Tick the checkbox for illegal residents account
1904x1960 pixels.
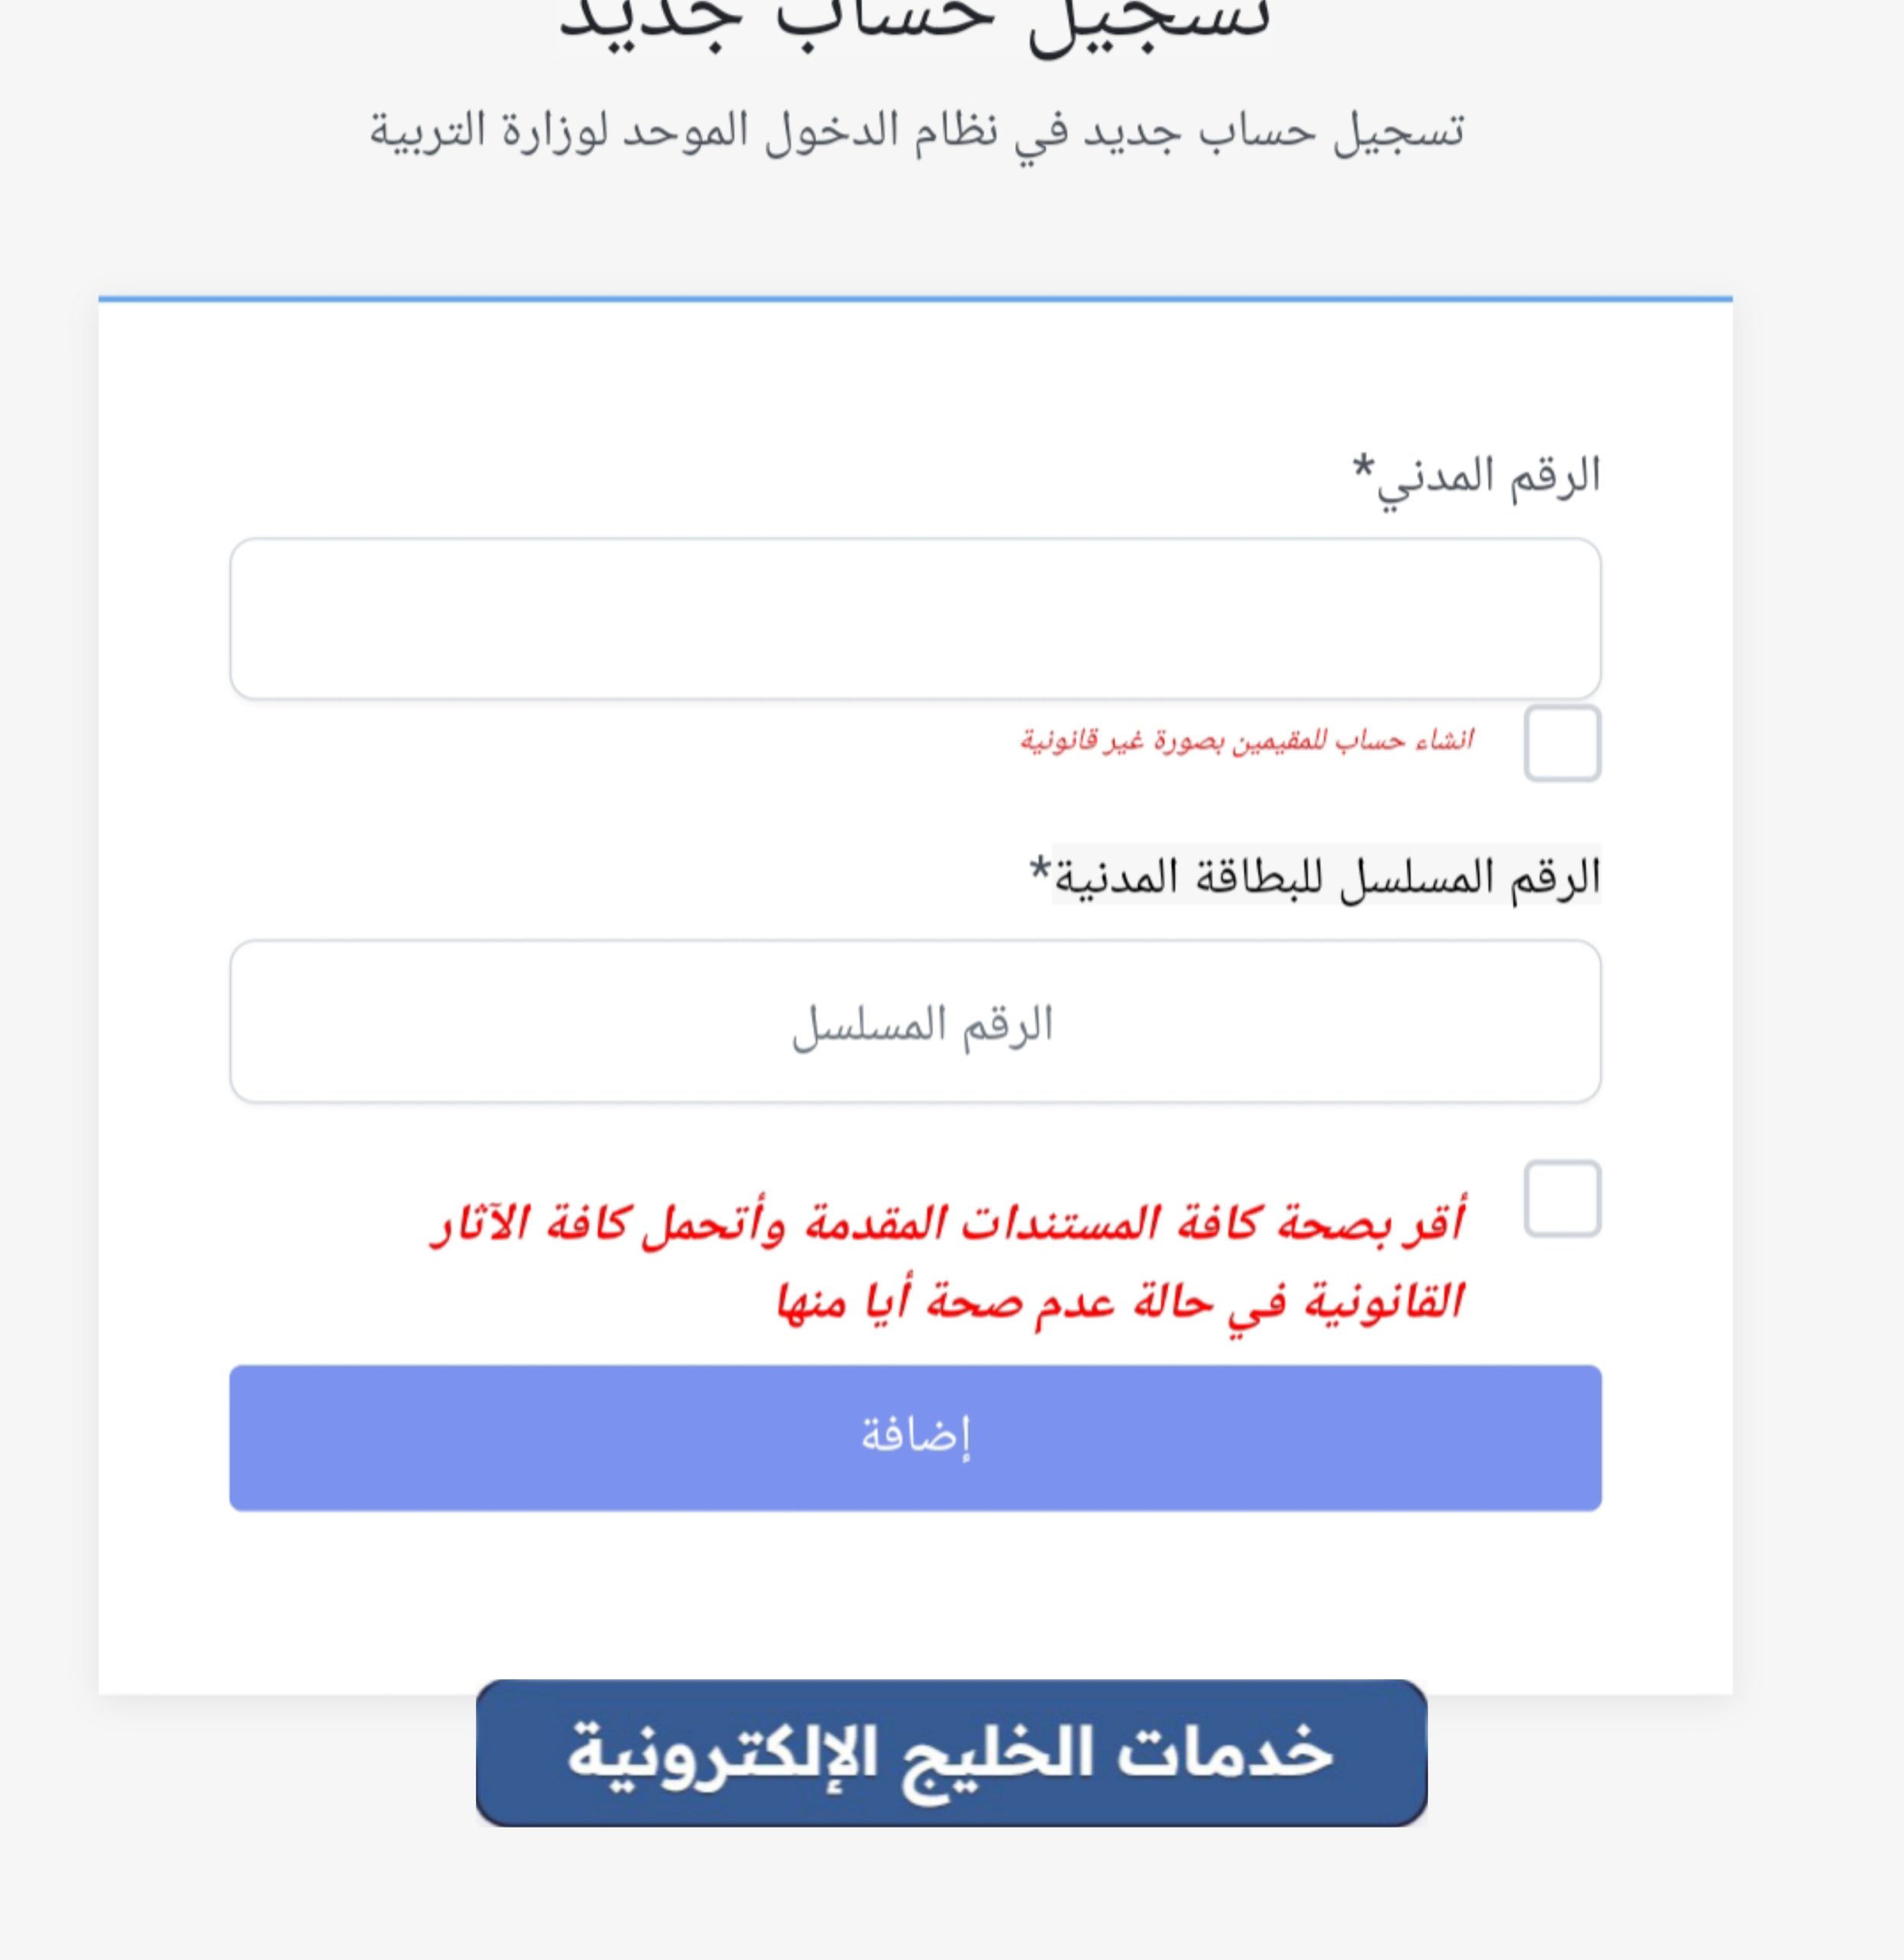tap(1562, 743)
